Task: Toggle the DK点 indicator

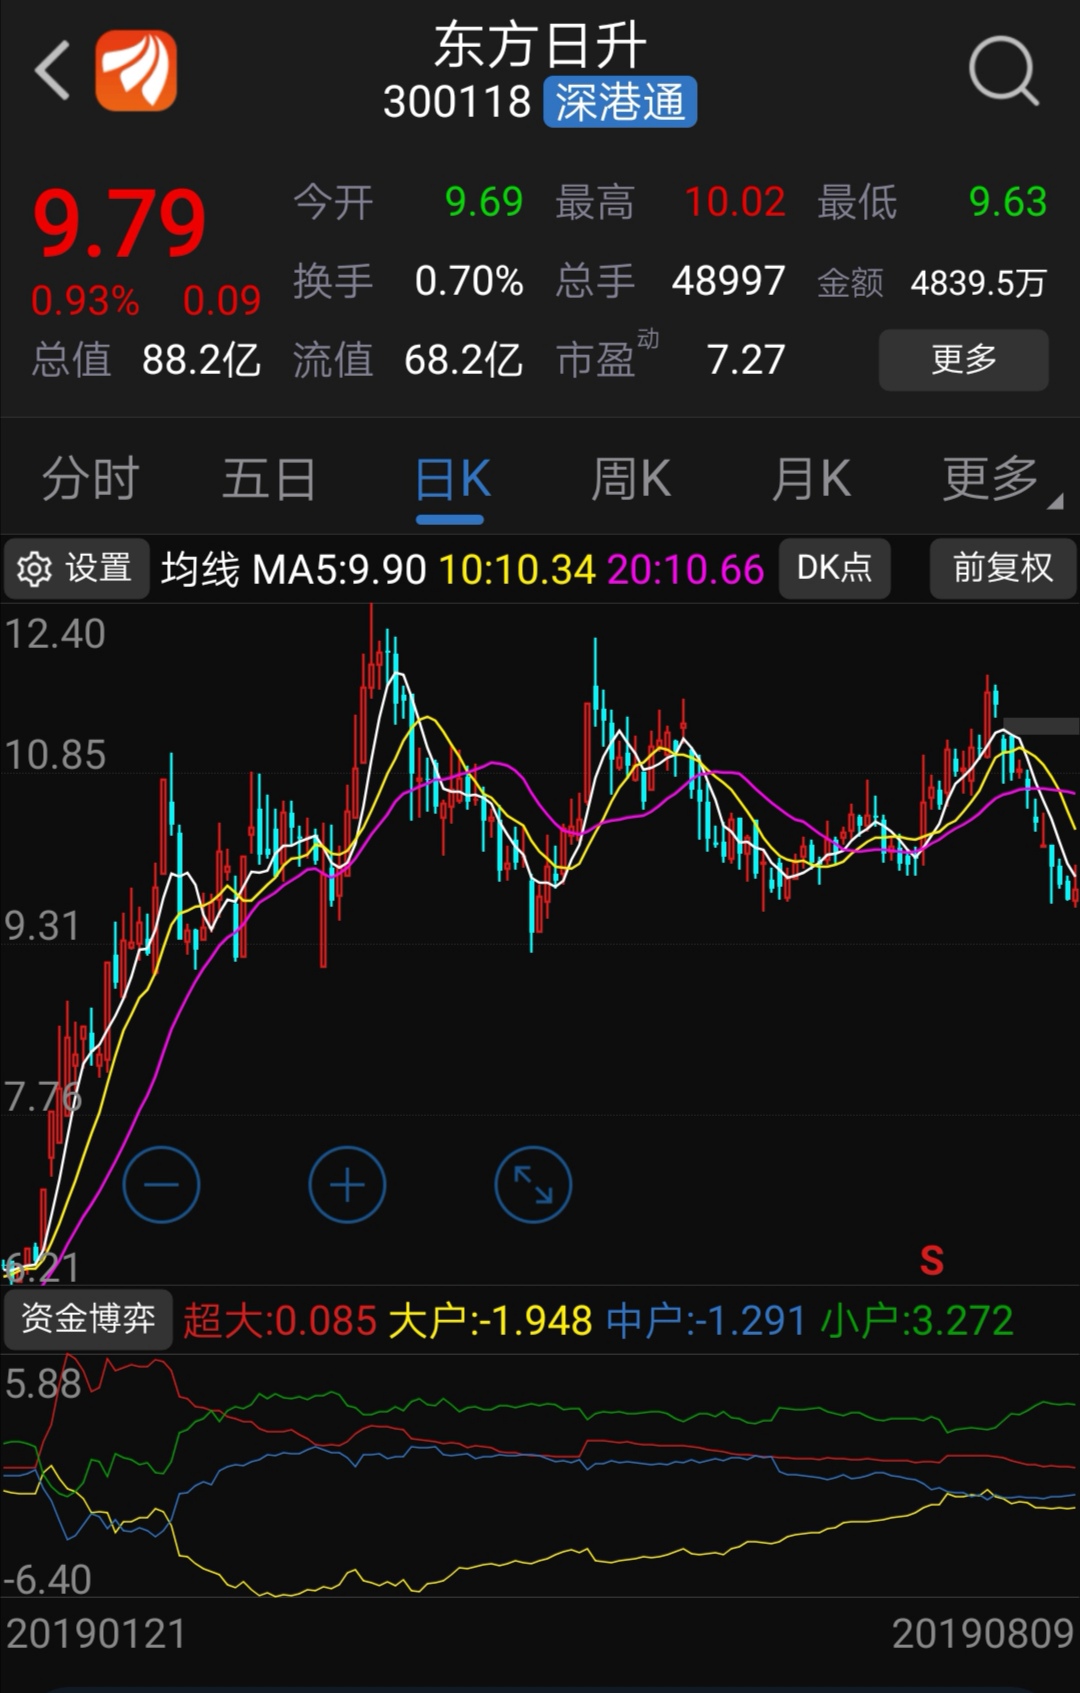Action: tap(834, 568)
